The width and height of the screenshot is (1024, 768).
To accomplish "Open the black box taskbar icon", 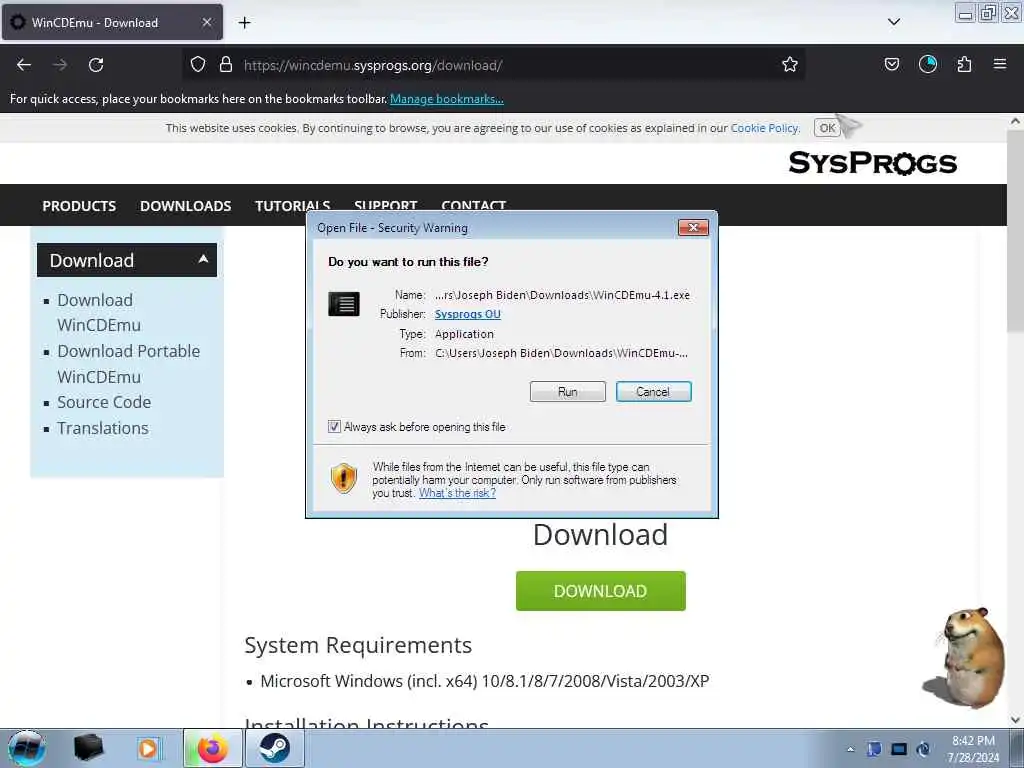I will (x=88, y=748).
